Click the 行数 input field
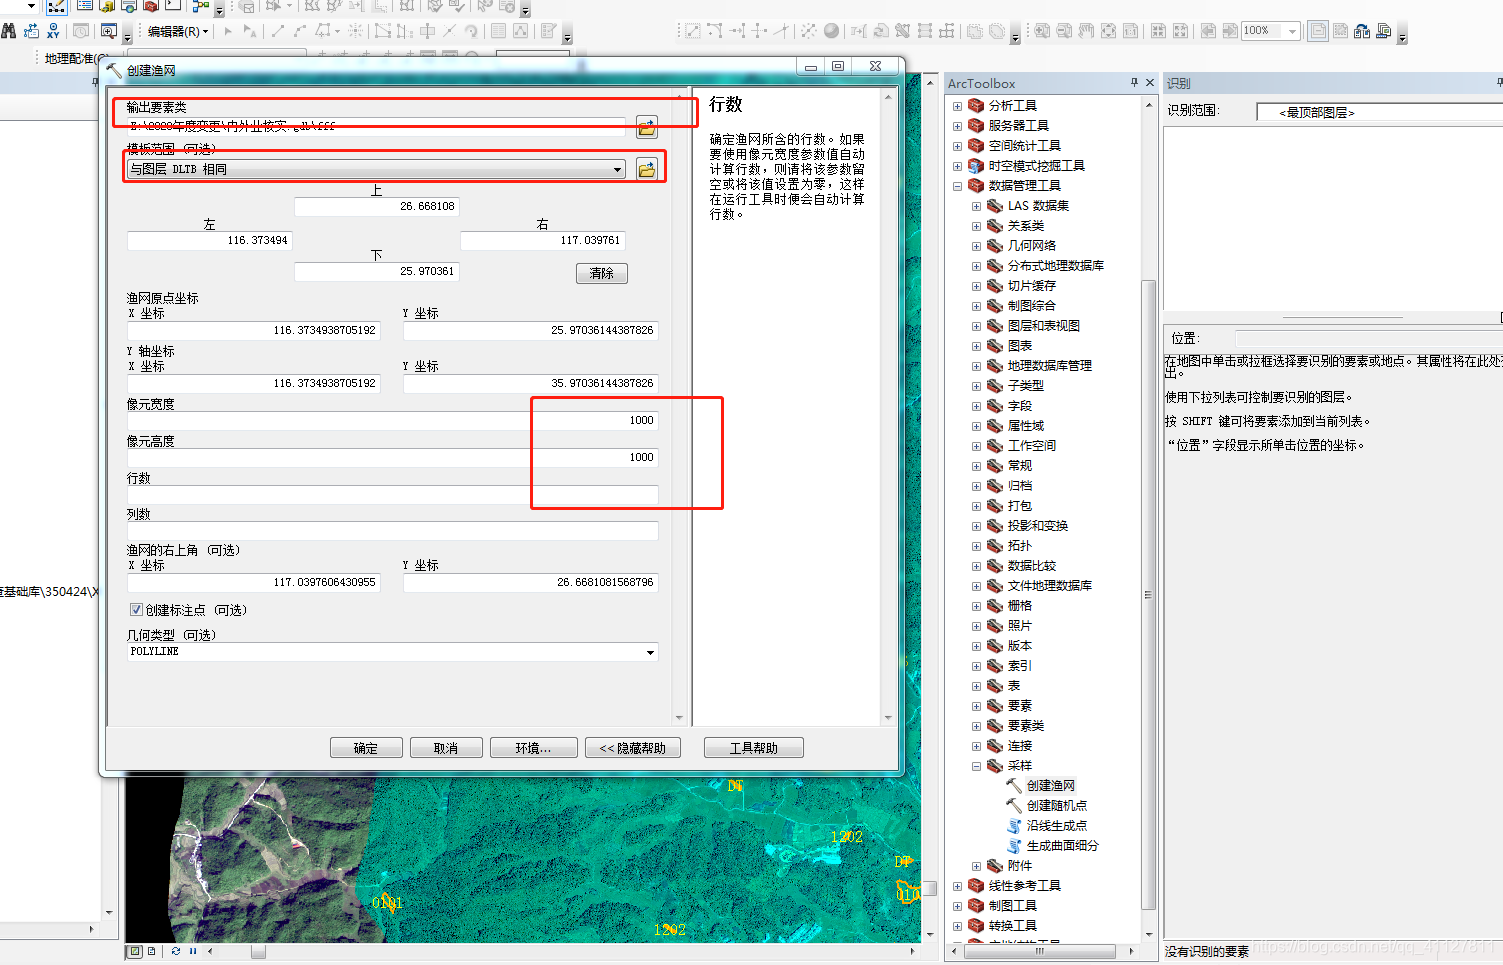The image size is (1503, 965). [392, 495]
